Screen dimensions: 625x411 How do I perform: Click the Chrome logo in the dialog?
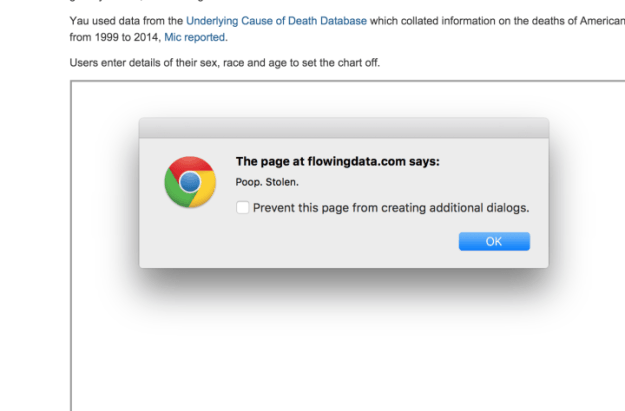[x=189, y=182]
